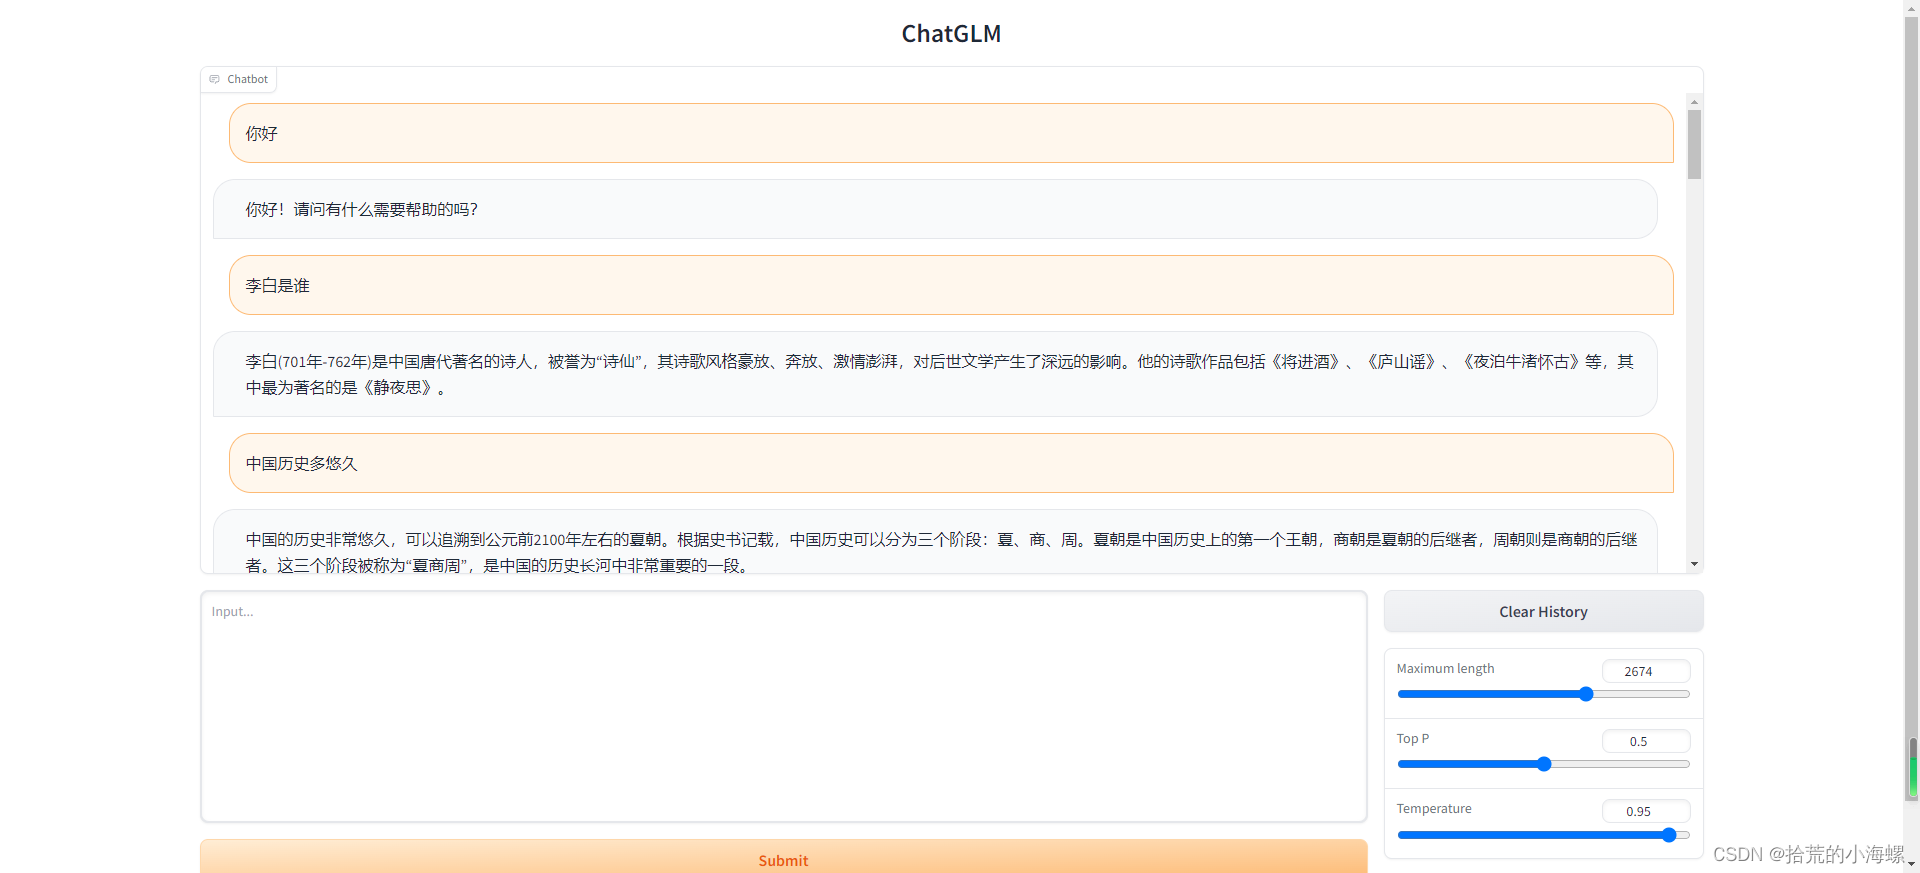Image resolution: width=1920 pixels, height=873 pixels.
Task: Click the Top P value box 0.5
Action: point(1646,741)
